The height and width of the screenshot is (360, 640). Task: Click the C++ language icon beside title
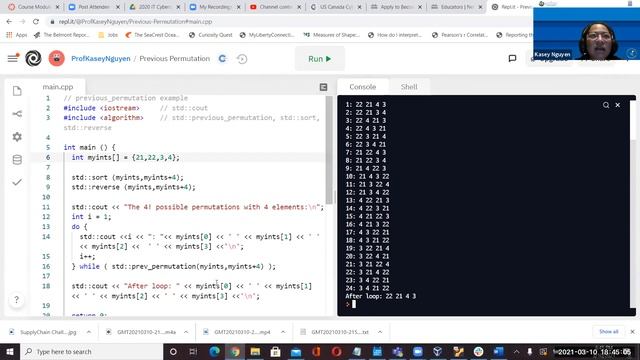[222, 59]
